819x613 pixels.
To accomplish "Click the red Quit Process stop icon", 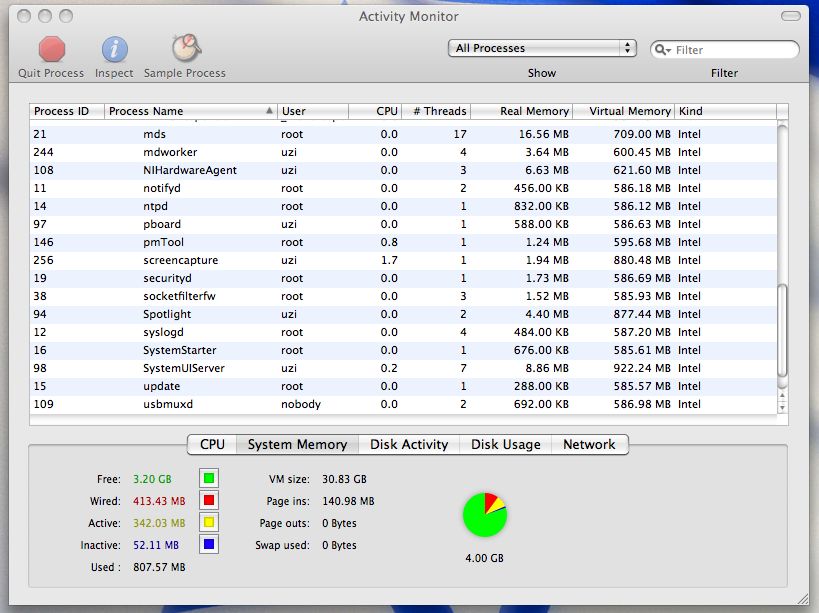I will 52,50.
